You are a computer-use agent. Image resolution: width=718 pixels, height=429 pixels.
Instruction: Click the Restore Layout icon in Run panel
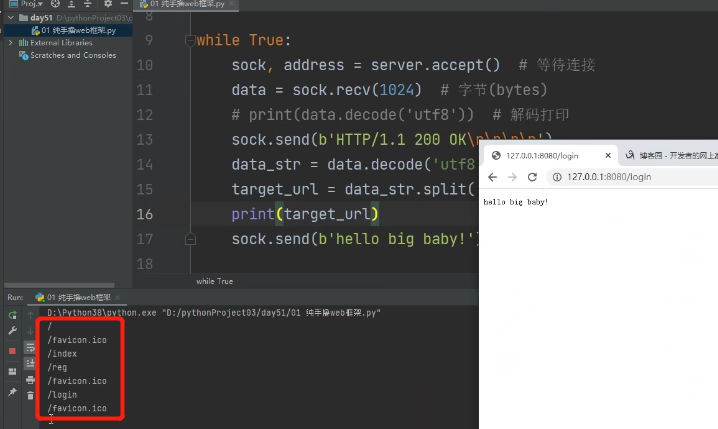point(12,371)
